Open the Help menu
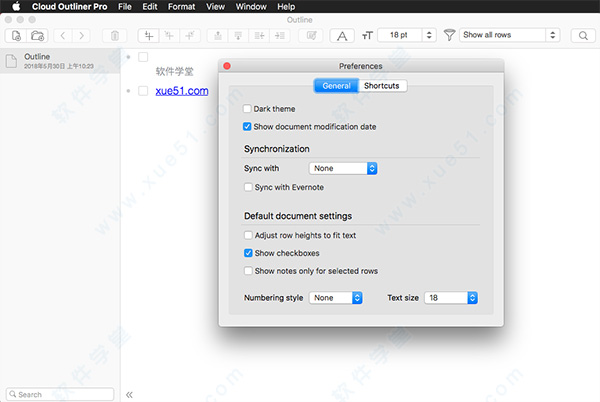 click(286, 7)
